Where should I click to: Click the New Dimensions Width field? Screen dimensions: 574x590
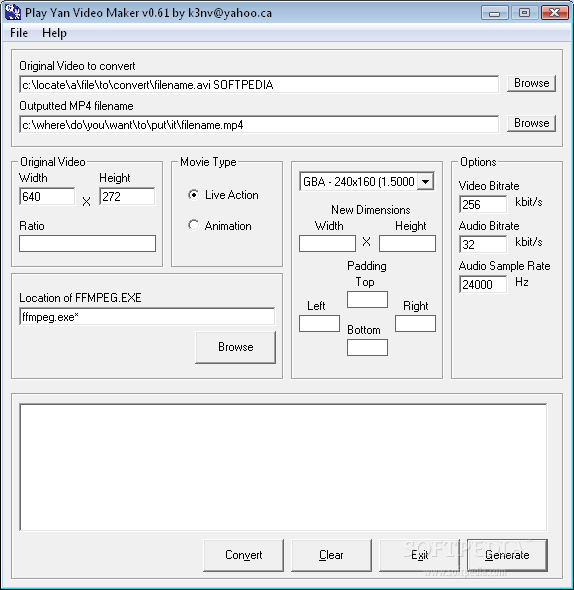click(x=327, y=243)
